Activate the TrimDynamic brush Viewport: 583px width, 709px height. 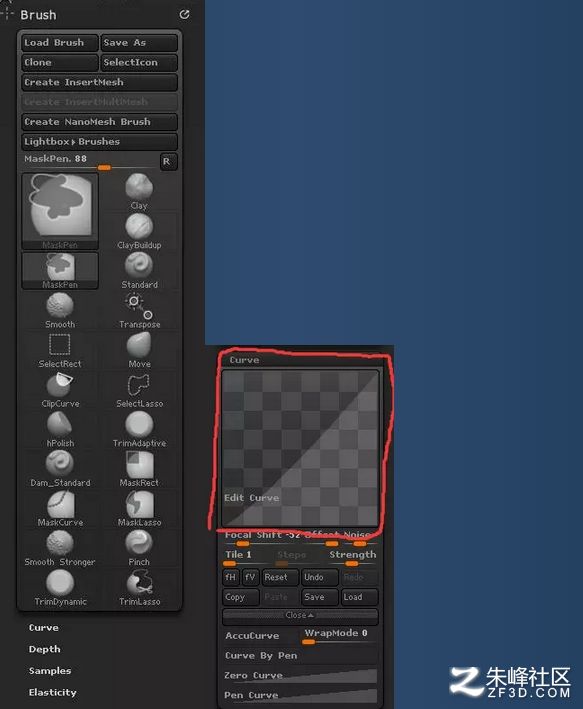(60, 587)
